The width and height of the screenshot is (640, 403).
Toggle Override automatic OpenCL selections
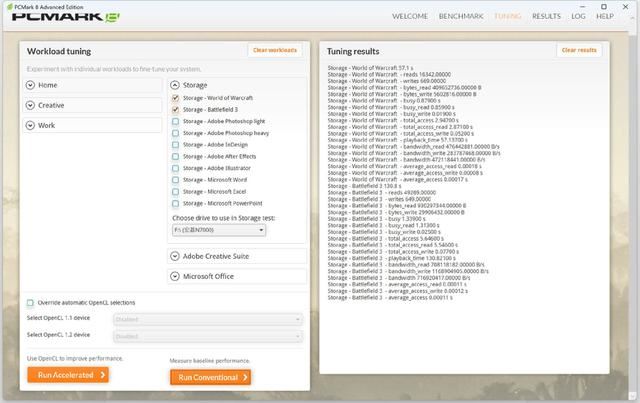coord(30,303)
